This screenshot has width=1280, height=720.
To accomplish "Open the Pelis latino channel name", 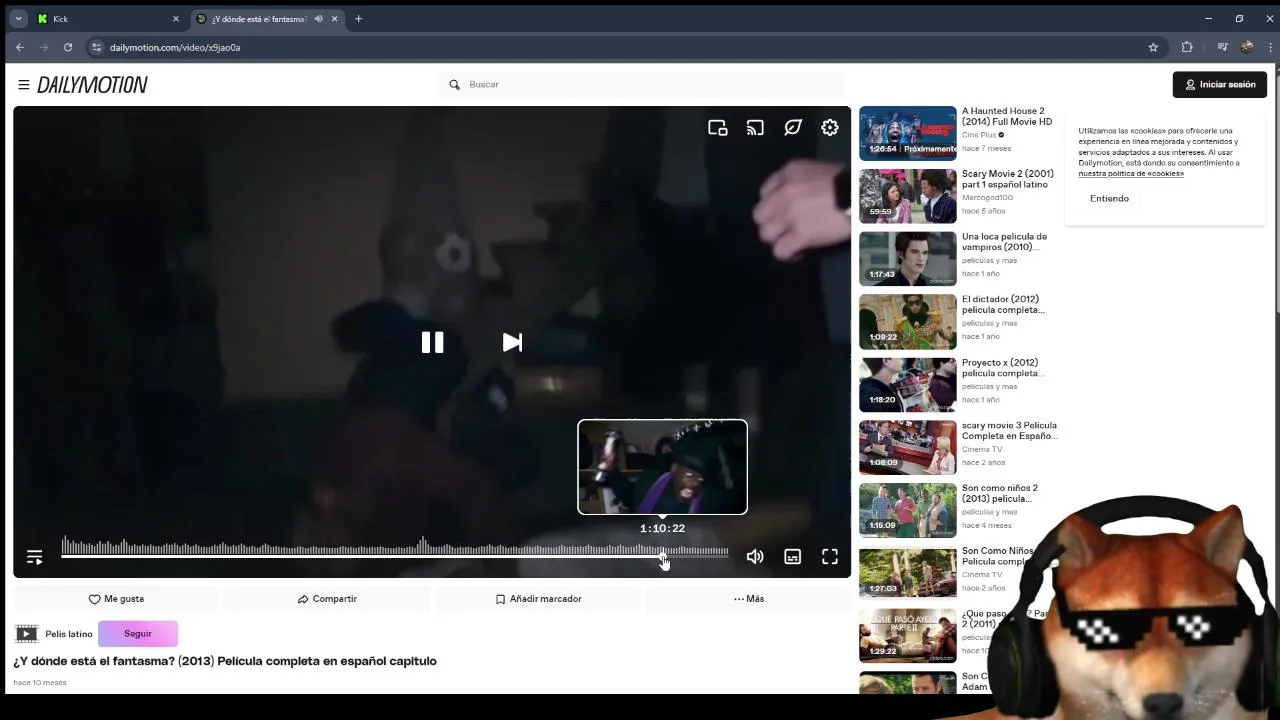I will point(69,634).
